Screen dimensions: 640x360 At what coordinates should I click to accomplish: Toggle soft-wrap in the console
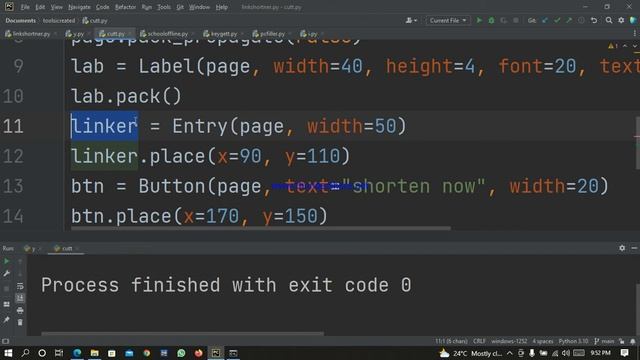pos(20,287)
